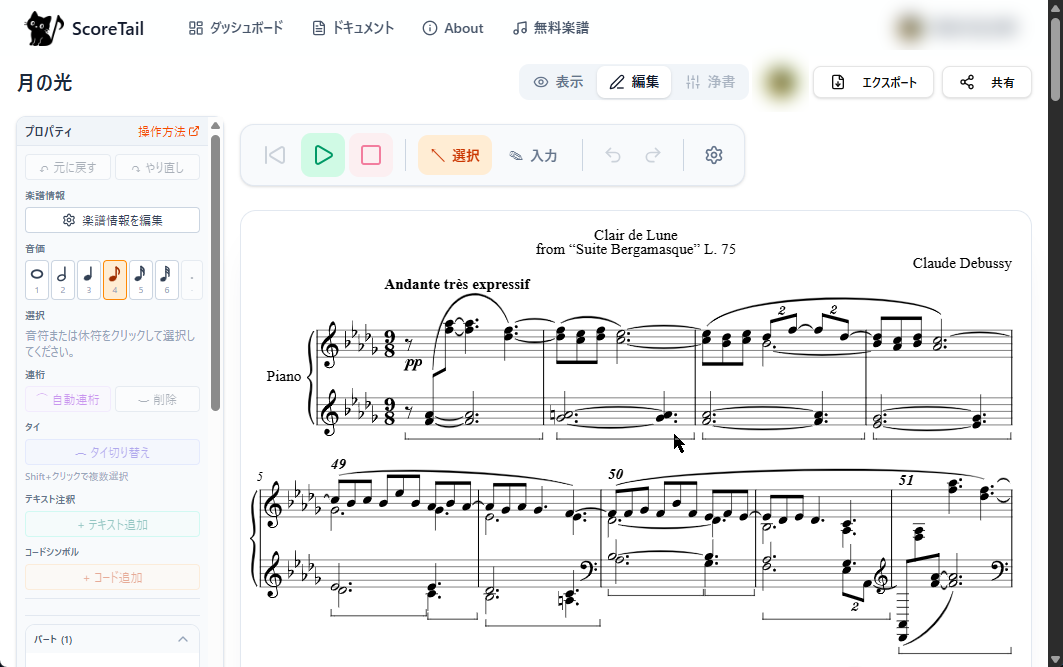Screen dimensions: 1063x667
Task: Click the page vertical scrollbar thumb
Action: pyautogui.click(x=1055, y=60)
